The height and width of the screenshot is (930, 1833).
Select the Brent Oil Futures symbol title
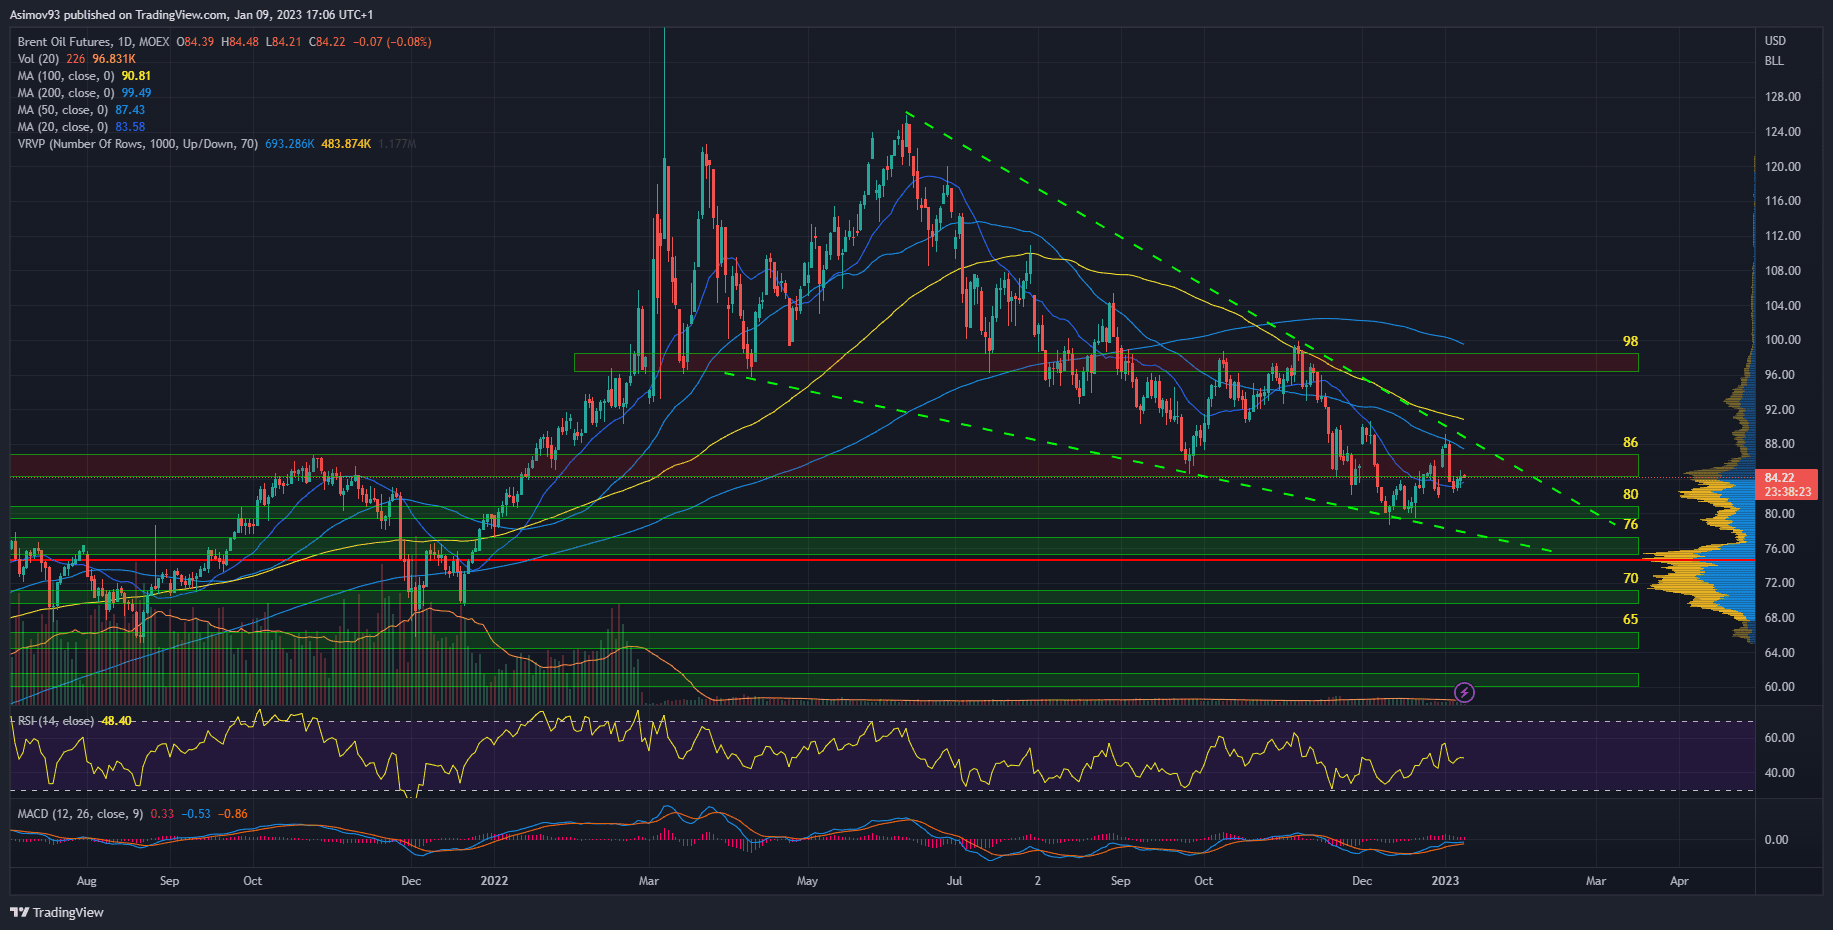93,42
